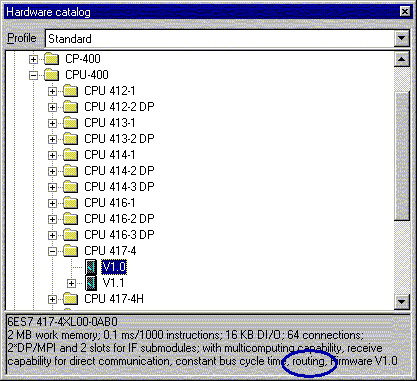Expand the CPU 412-1 node
417x381 pixels.
click(x=52, y=91)
